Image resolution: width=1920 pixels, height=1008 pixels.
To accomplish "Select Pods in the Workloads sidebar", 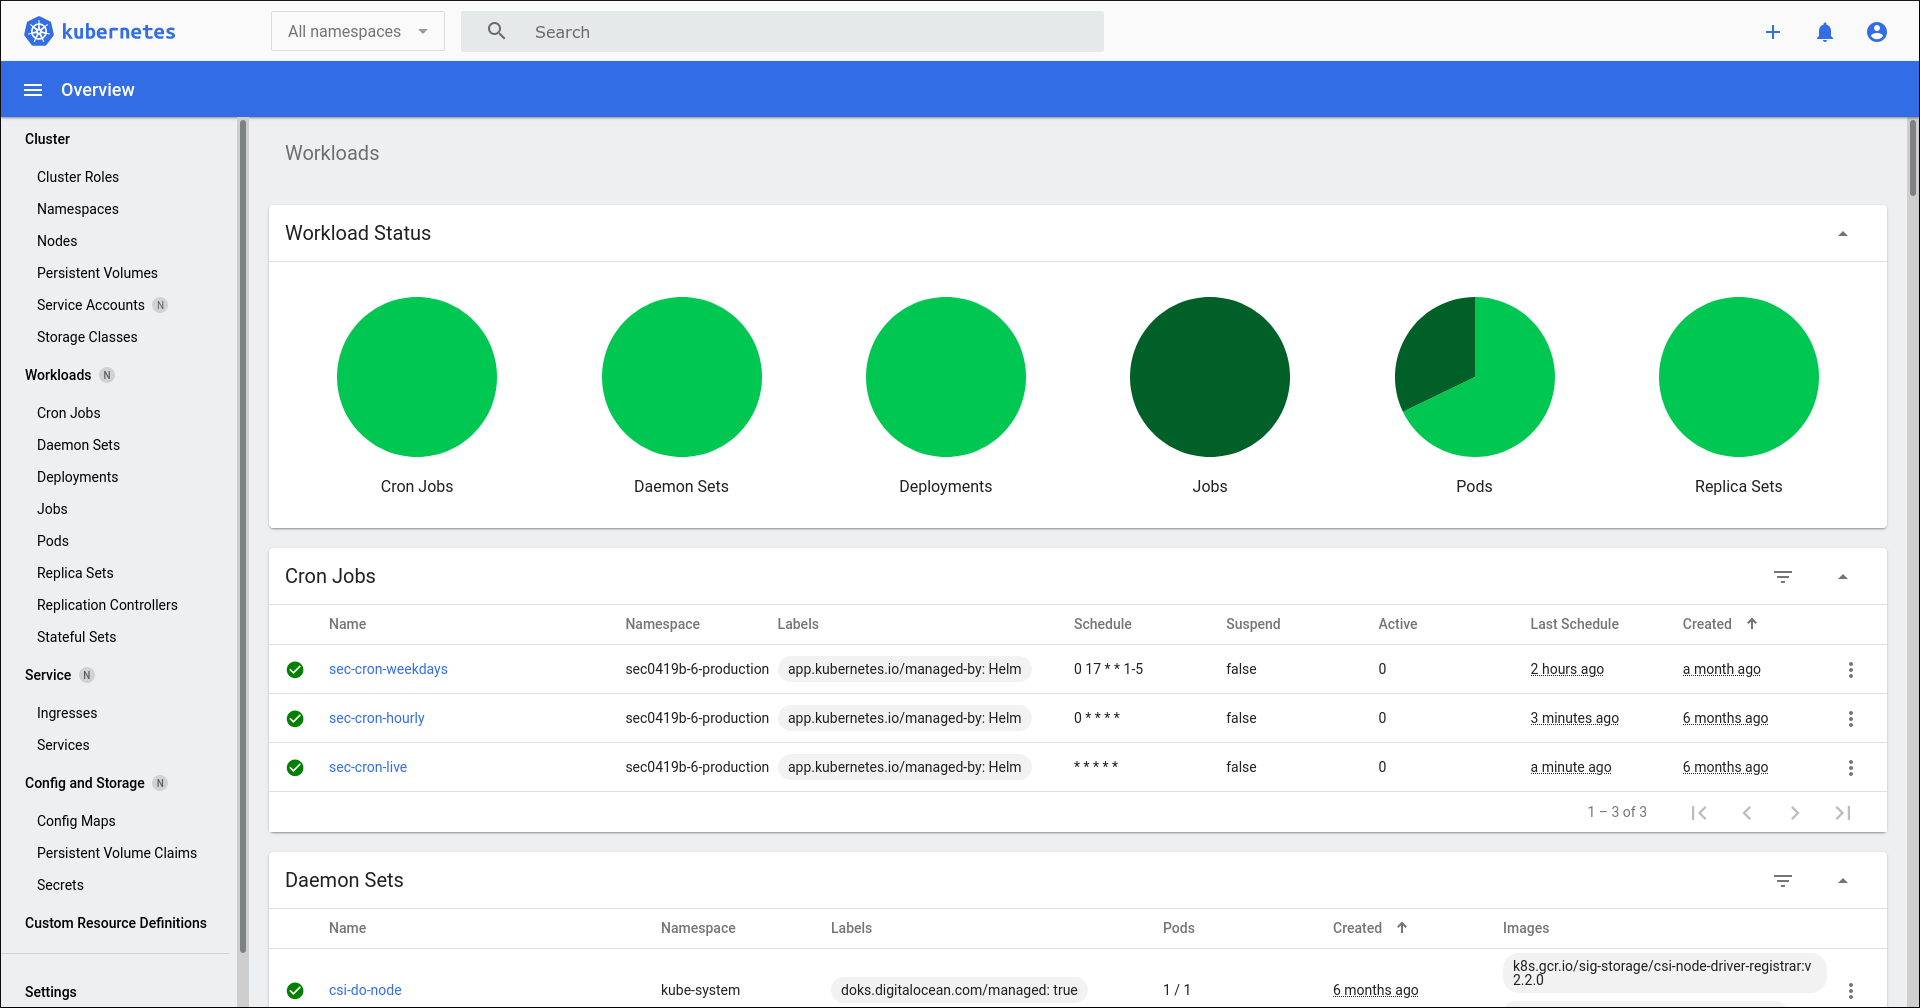I will pyautogui.click(x=53, y=541).
